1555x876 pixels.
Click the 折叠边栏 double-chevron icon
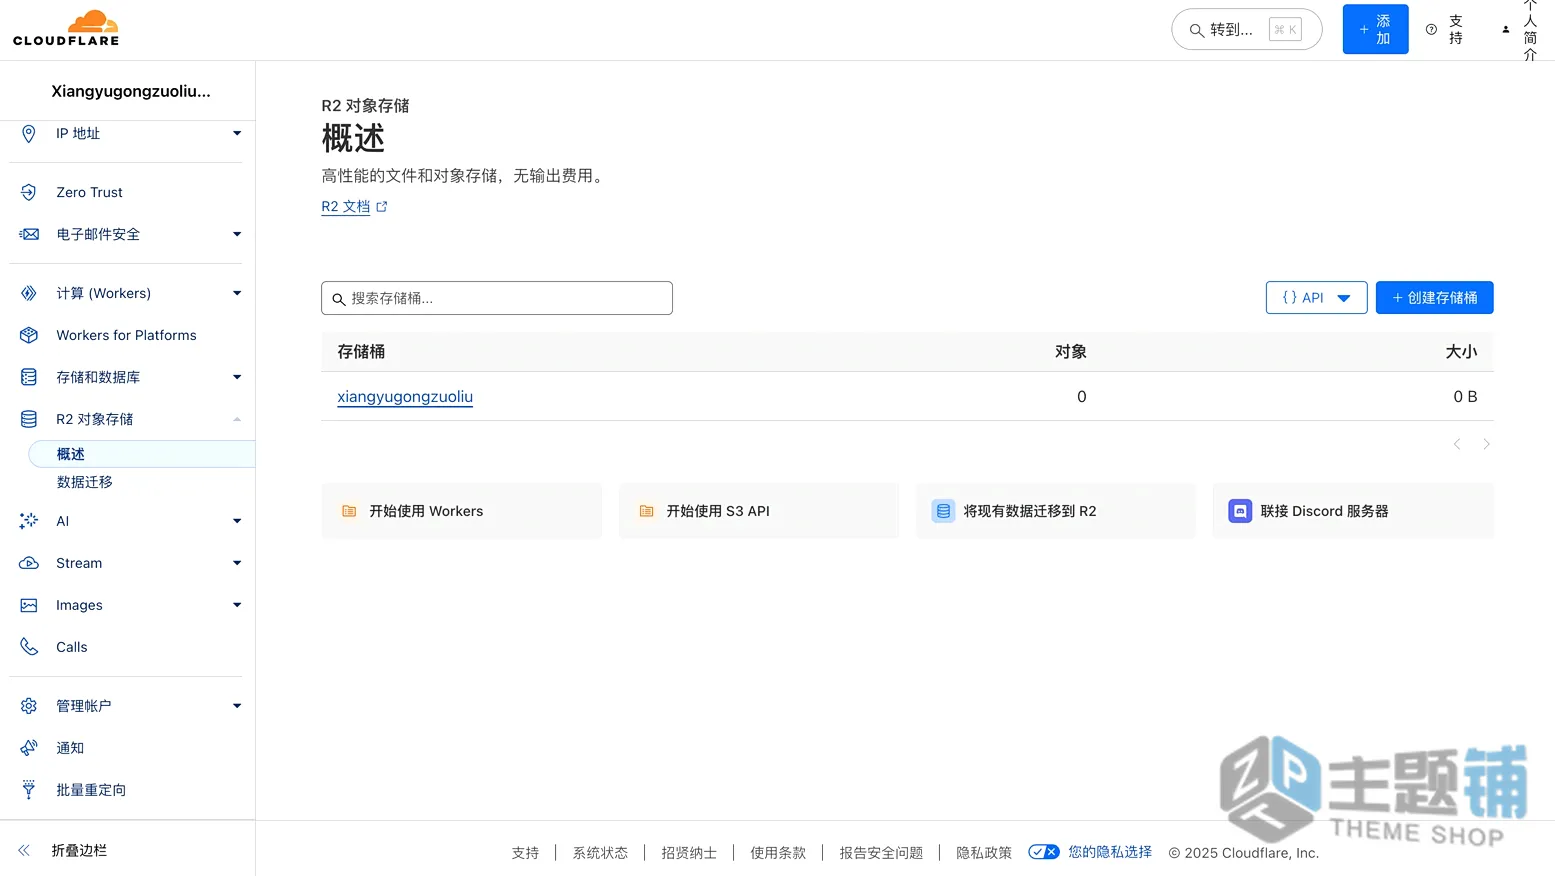[24, 850]
